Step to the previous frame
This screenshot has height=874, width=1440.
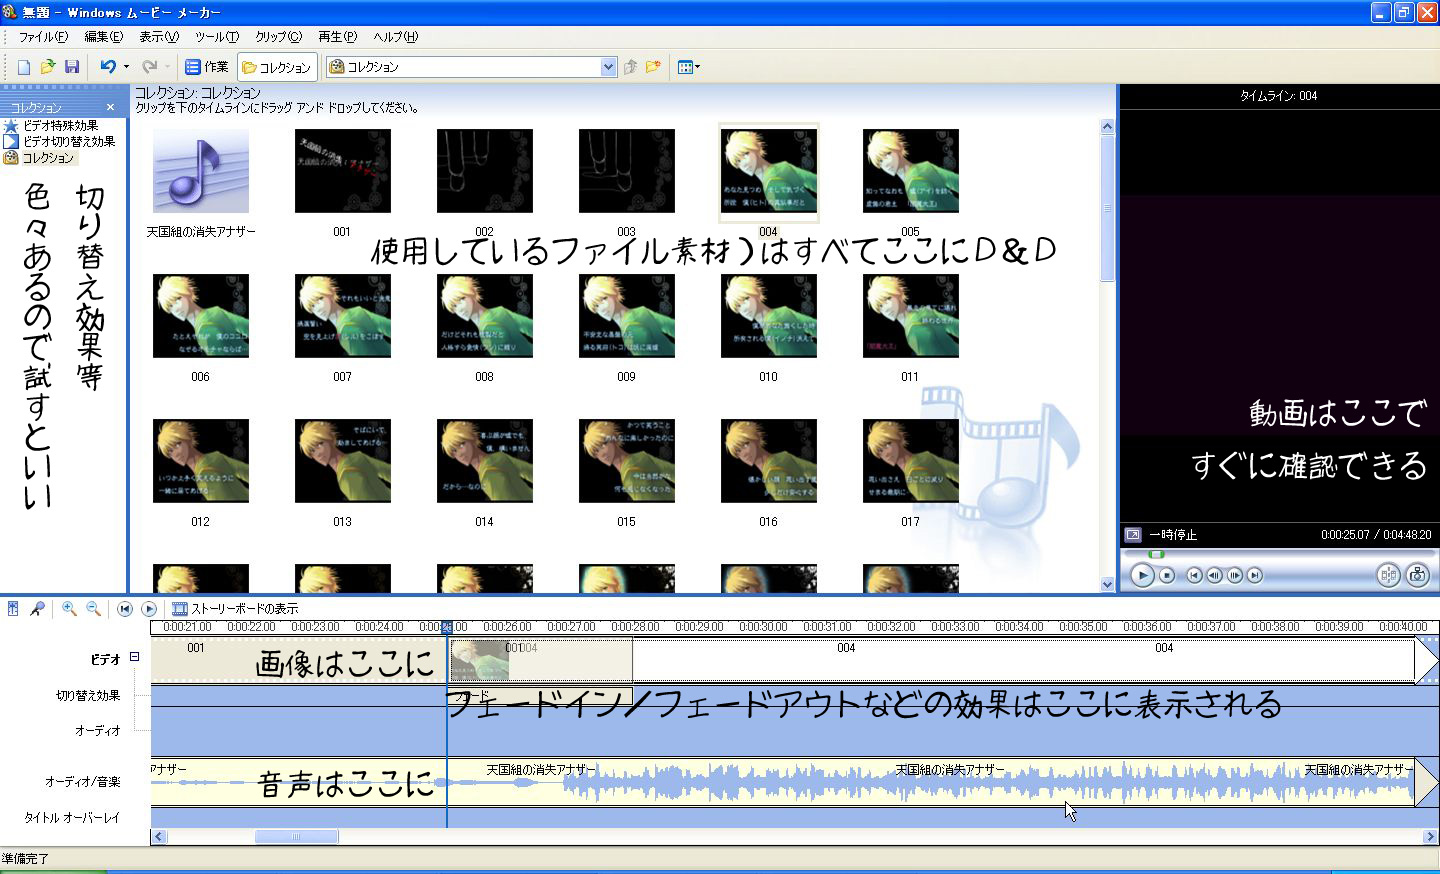point(1214,575)
